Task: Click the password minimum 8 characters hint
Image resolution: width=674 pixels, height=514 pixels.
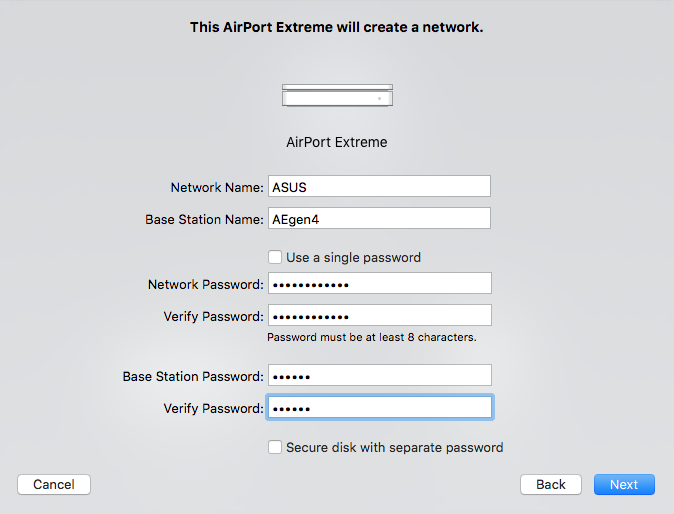Action: point(372,337)
